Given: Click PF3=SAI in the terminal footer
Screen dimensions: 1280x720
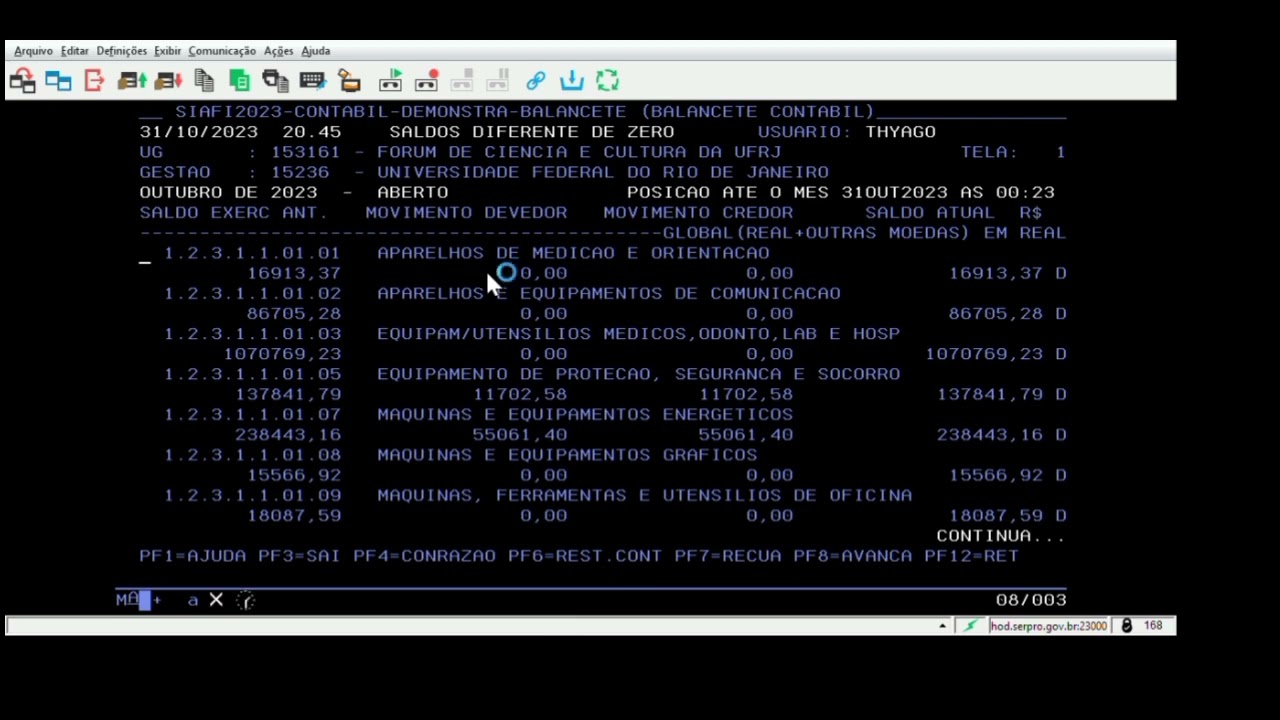Looking at the screenshot, I should pos(299,556).
